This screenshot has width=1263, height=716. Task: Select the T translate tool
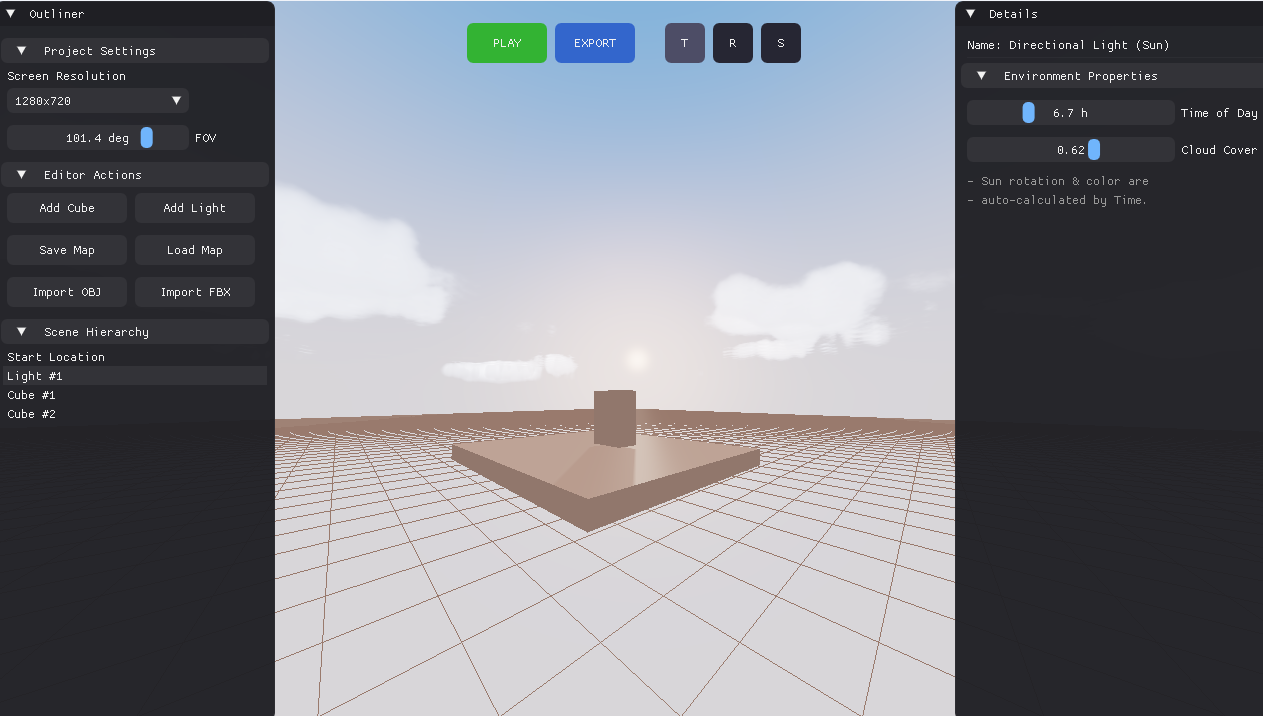coord(684,43)
